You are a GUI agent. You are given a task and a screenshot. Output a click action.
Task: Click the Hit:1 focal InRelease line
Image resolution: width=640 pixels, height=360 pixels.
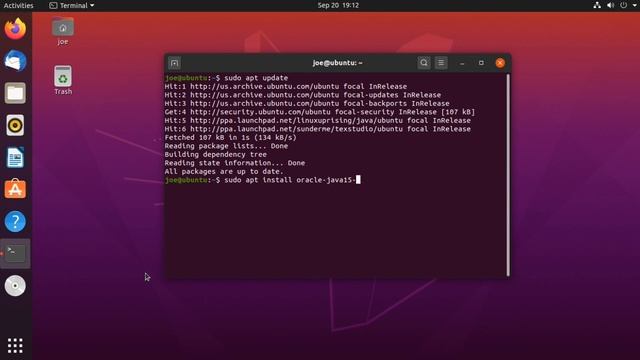(286, 86)
